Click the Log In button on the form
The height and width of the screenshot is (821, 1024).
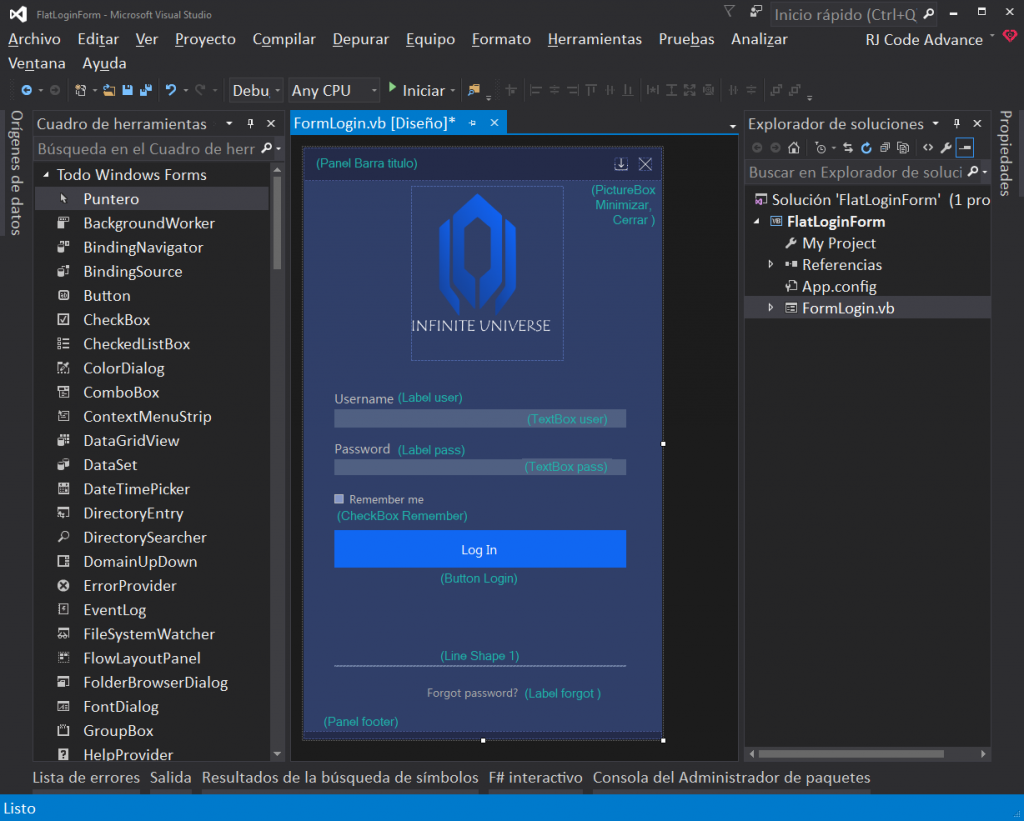point(480,549)
